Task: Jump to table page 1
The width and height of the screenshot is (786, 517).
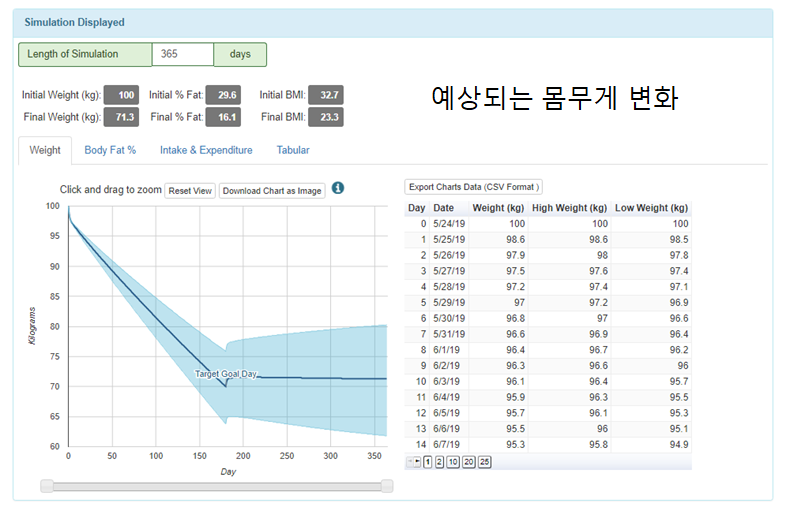Action: tap(428, 462)
